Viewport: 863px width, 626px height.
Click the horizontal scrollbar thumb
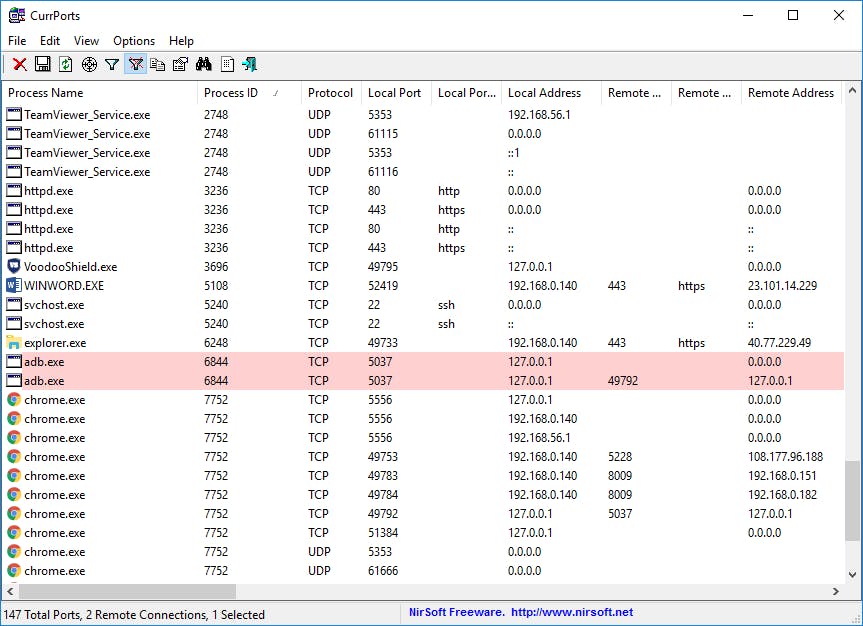(x=128, y=591)
